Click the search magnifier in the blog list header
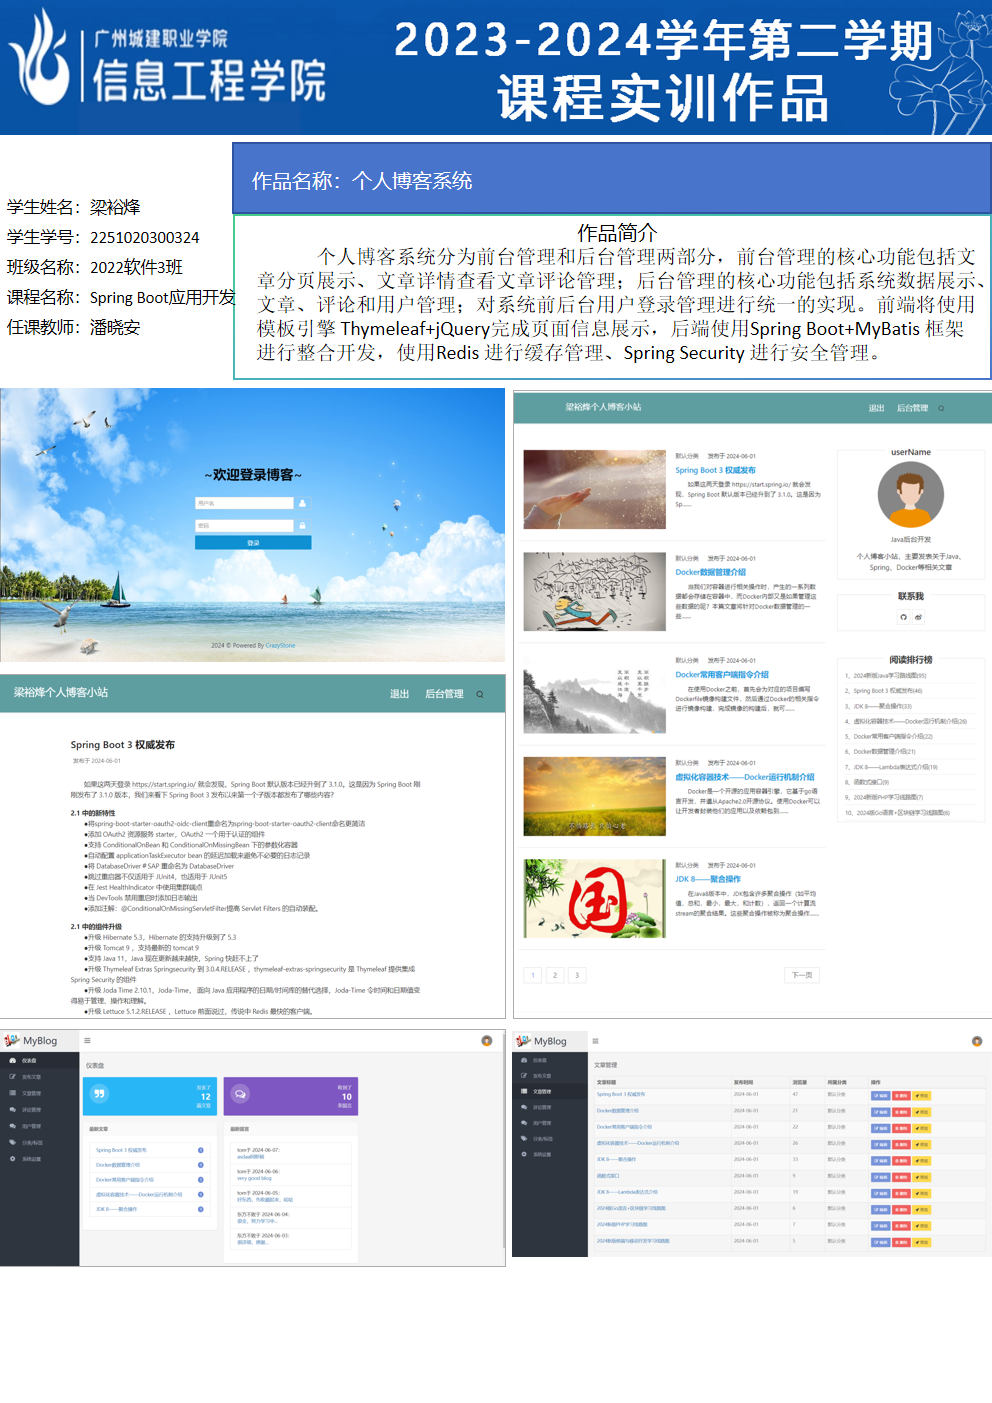 [940, 408]
